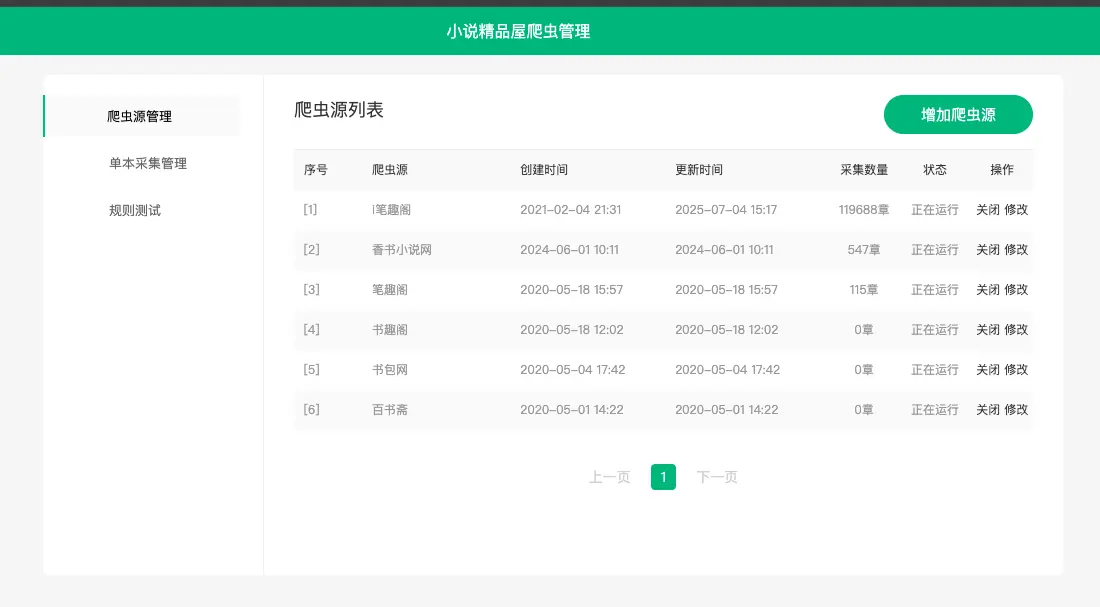Select the 书包网 source name
This screenshot has width=1100, height=607.
pyautogui.click(x=389, y=370)
